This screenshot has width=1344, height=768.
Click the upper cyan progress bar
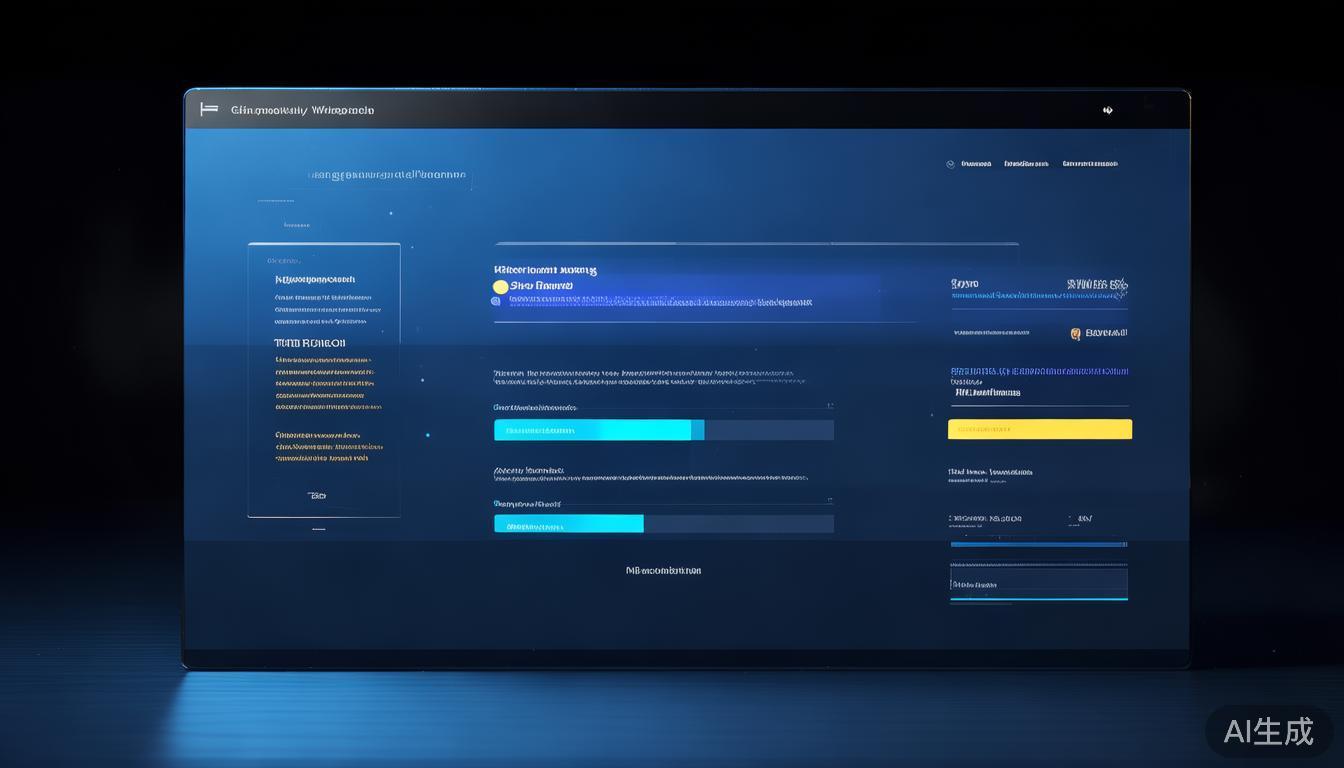(598, 430)
